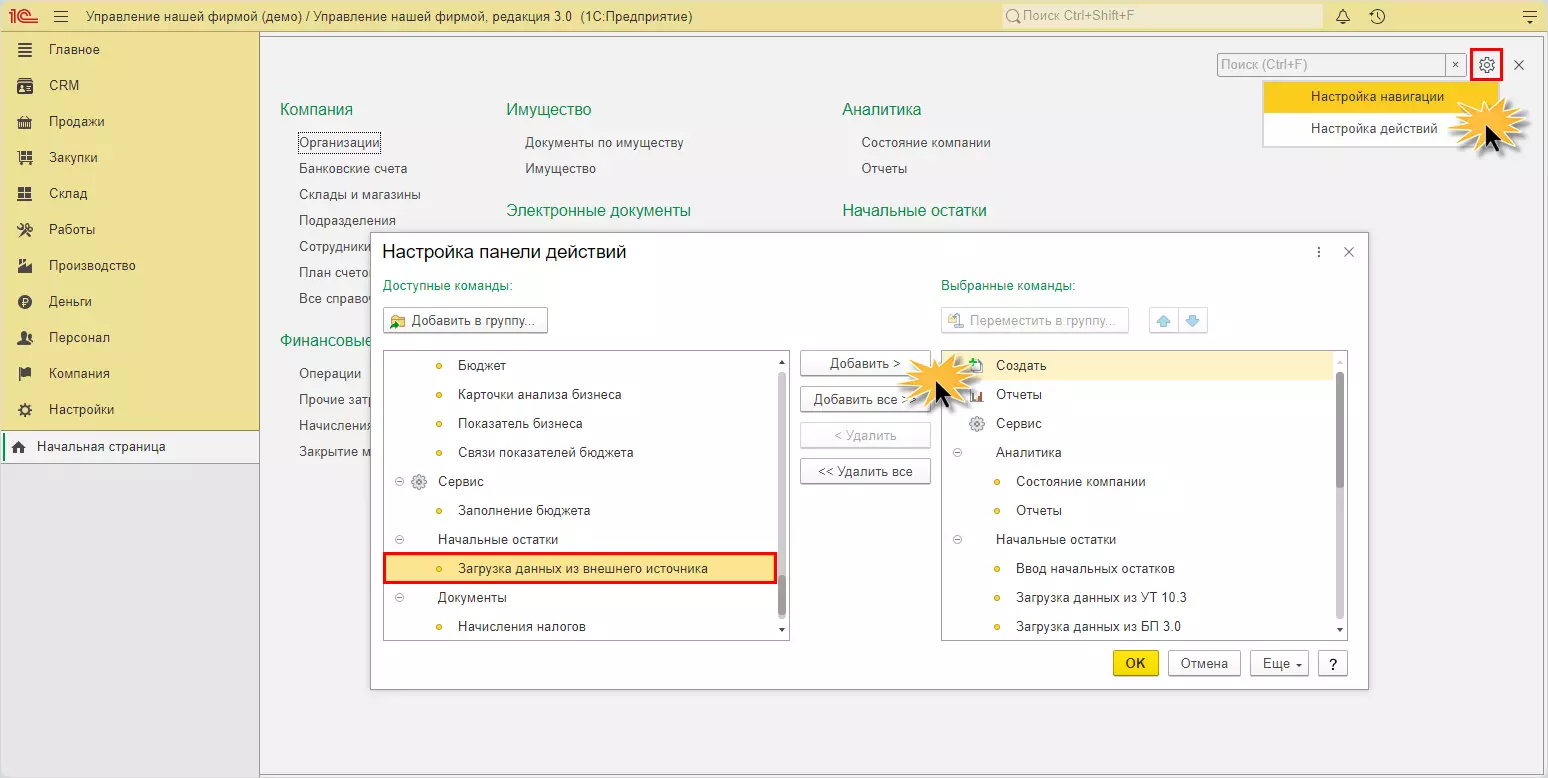Open the Имущество link under Имущество heading
This screenshot has width=1548, height=778.
click(560, 169)
